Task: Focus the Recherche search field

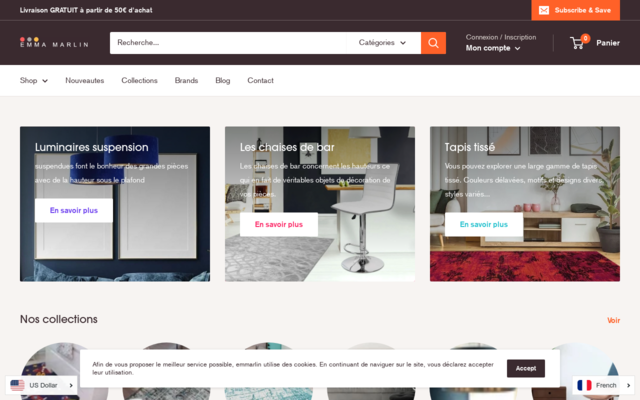Action: 228,43
